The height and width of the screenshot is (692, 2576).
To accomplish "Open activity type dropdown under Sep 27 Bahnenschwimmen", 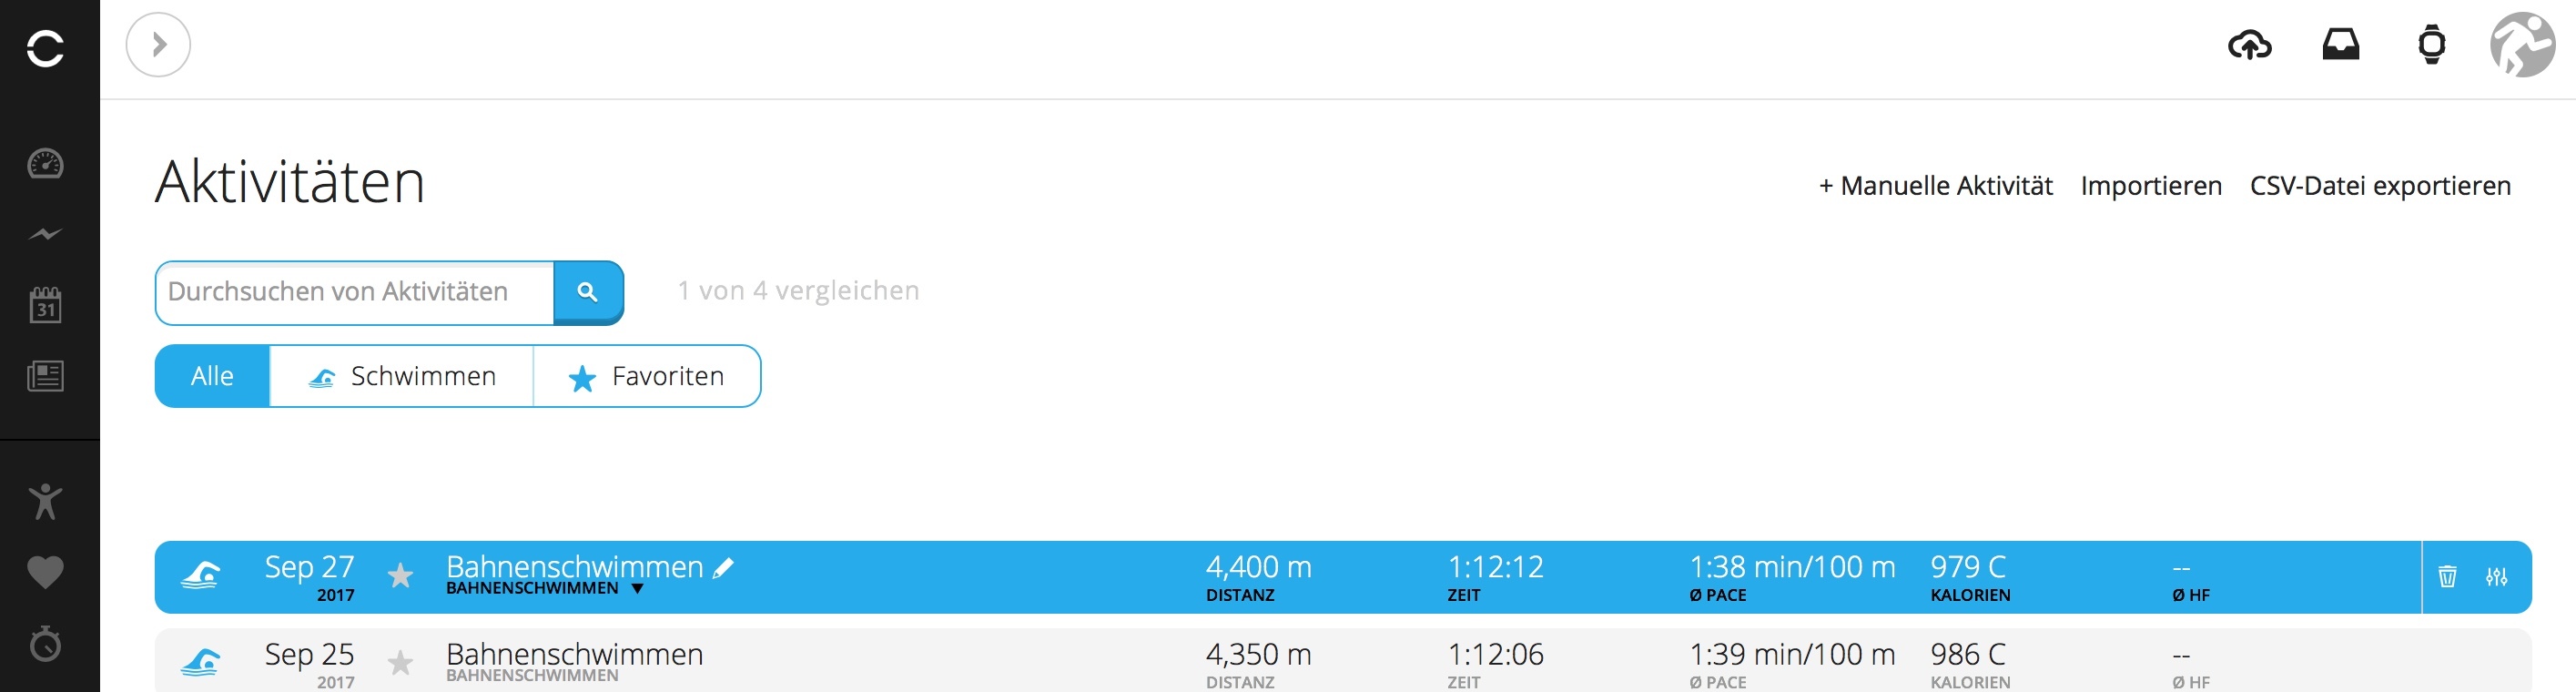I will 637,589.
